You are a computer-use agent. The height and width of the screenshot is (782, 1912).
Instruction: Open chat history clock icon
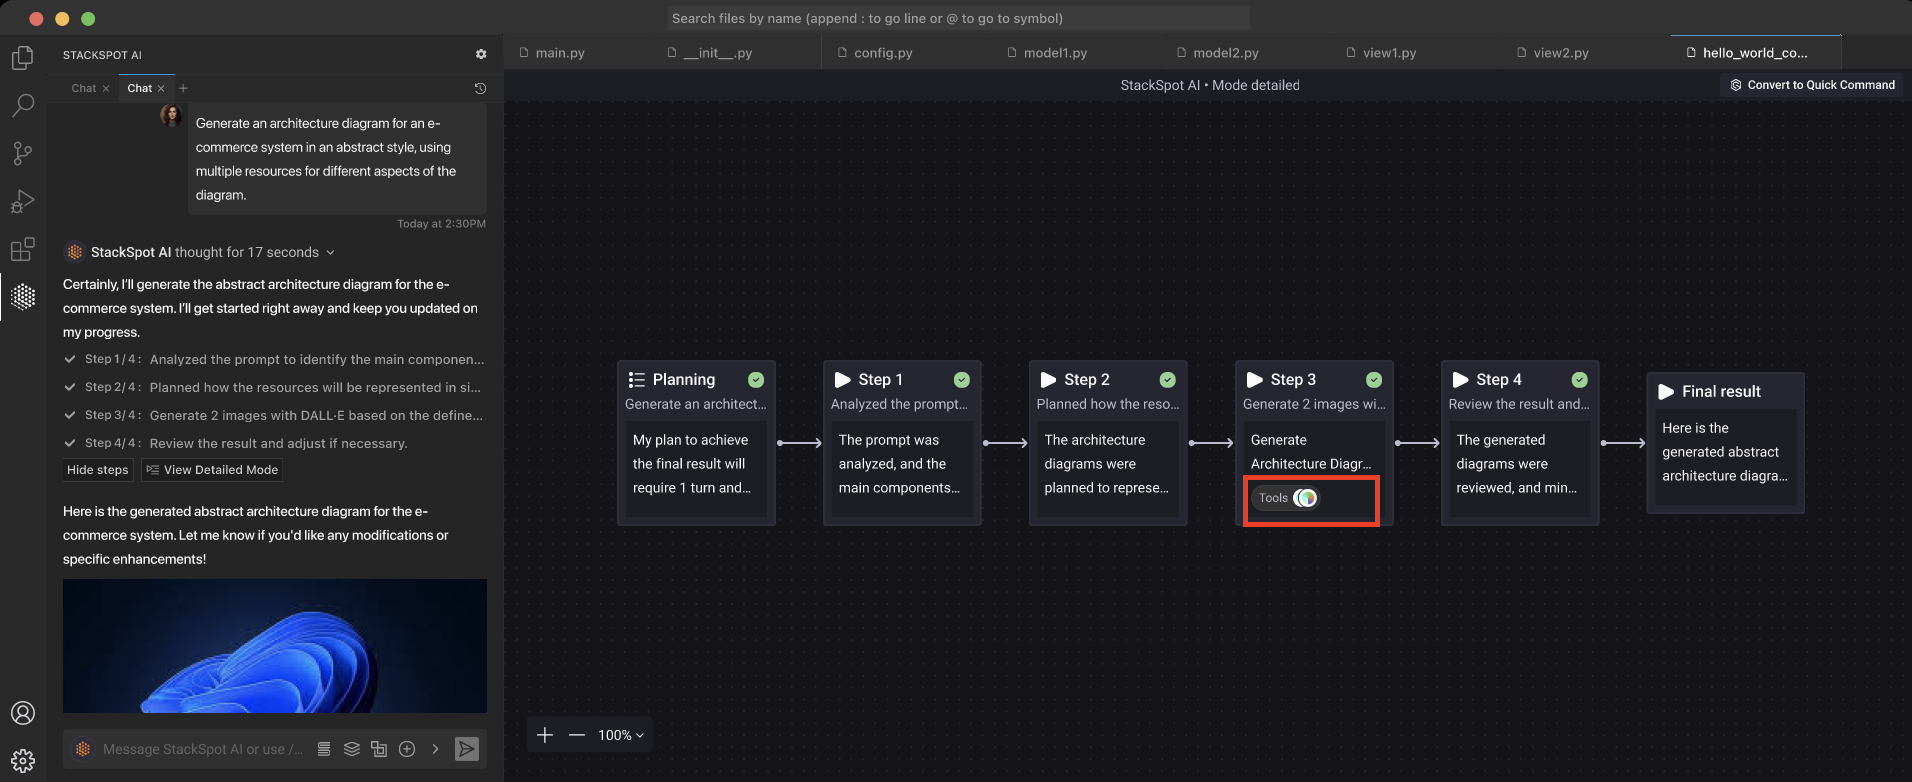click(x=480, y=88)
